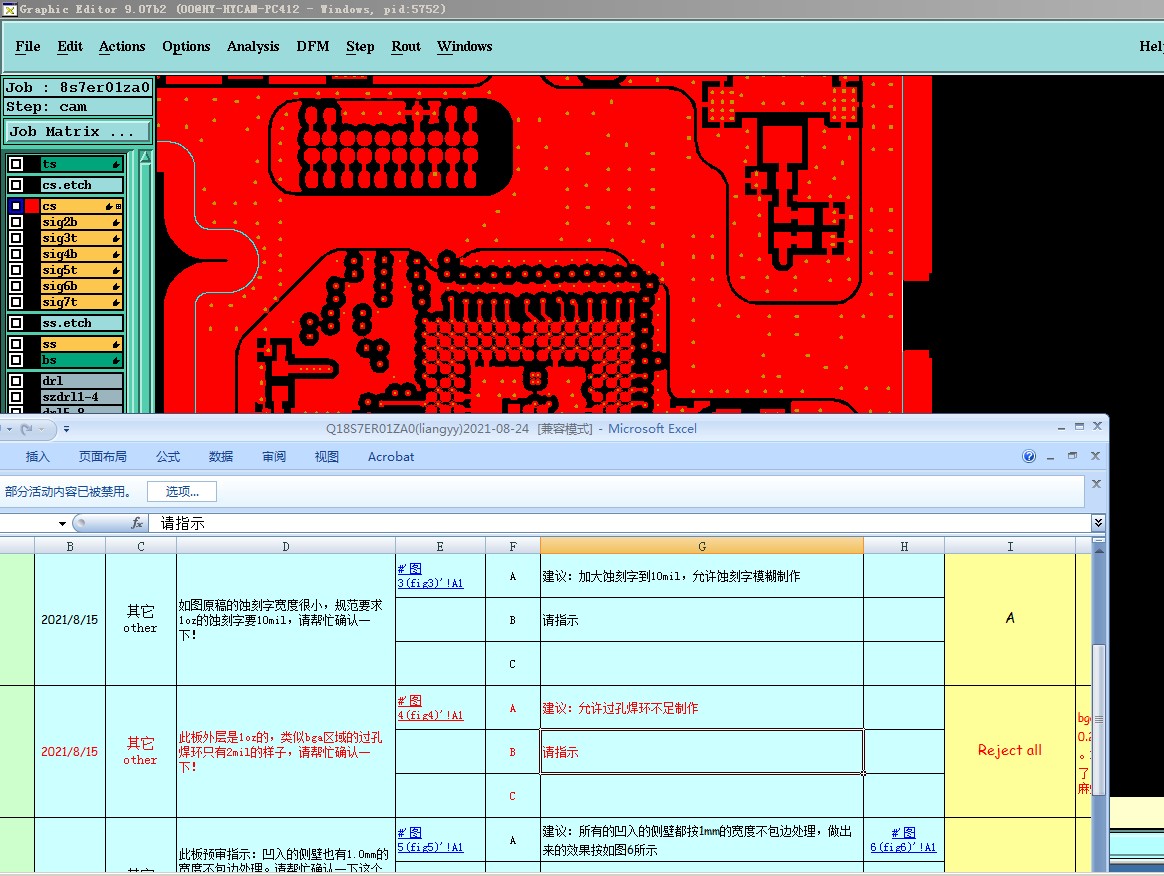Click the pencil icon on ts layer

(x=117, y=164)
